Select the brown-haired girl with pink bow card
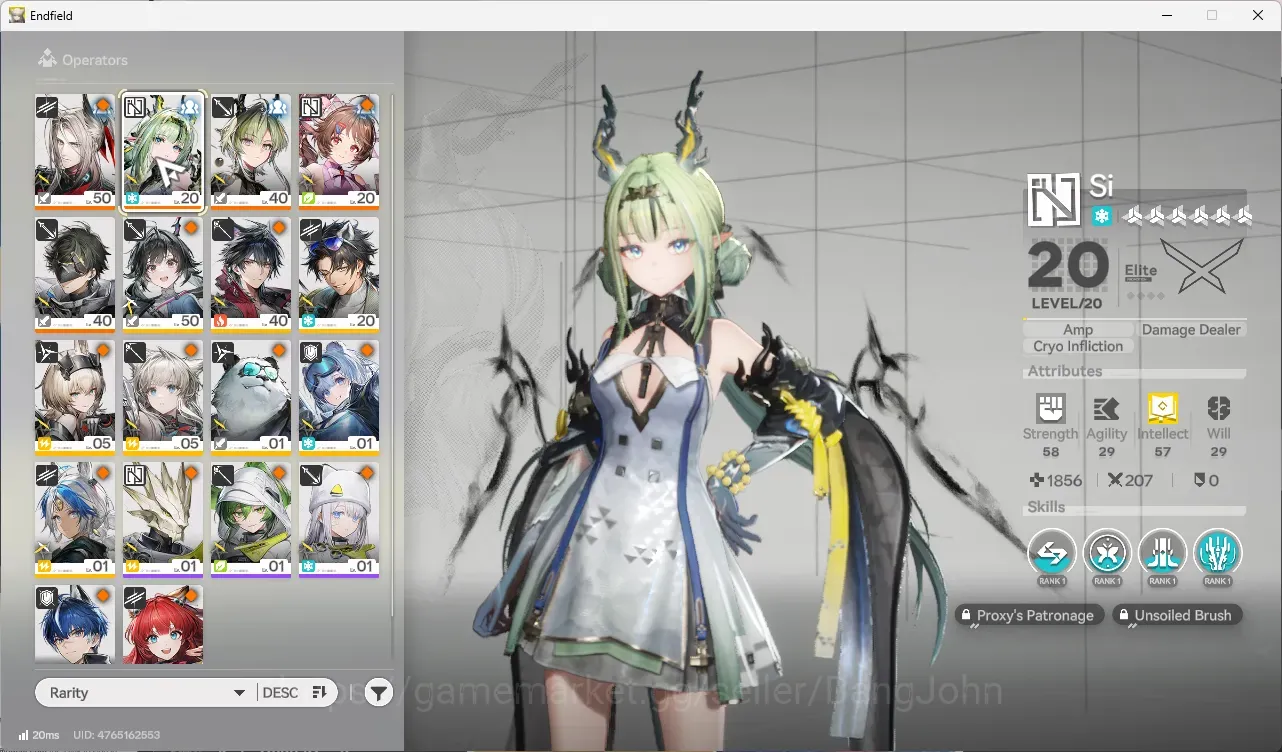The image size is (1282, 752). point(339,152)
